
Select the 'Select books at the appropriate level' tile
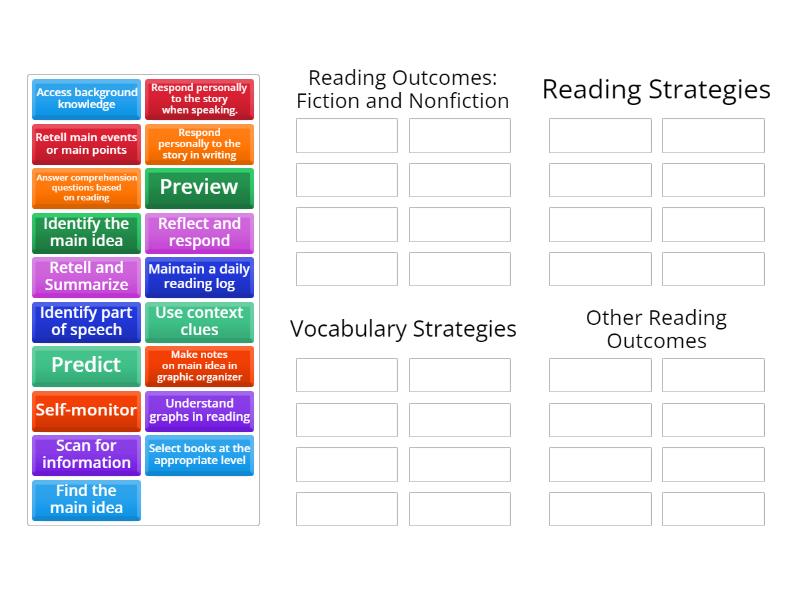point(199,455)
